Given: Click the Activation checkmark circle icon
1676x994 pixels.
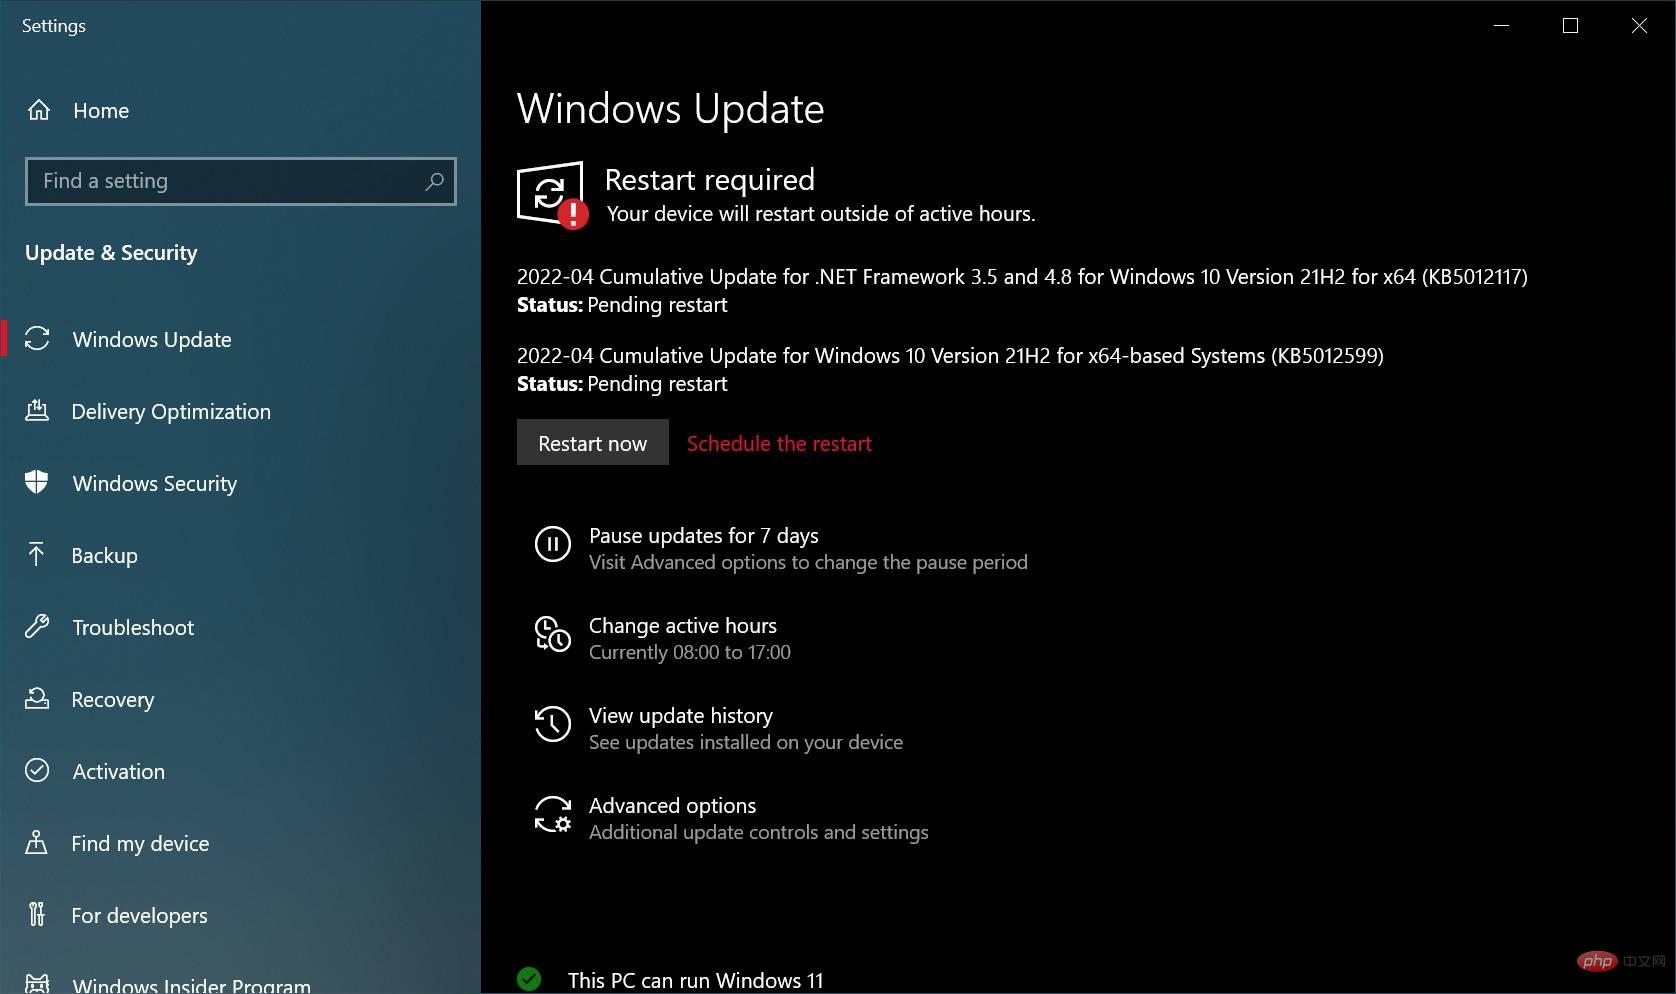Looking at the screenshot, I should [37, 770].
